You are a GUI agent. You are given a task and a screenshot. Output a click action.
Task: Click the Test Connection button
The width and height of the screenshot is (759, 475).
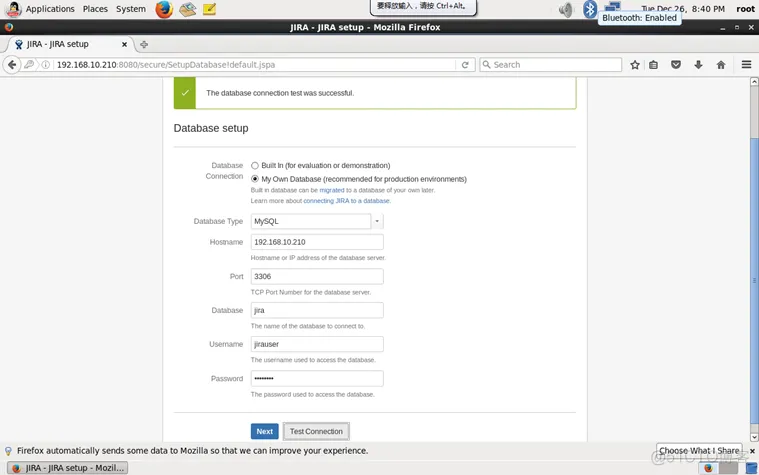pyautogui.click(x=316, y=431)
